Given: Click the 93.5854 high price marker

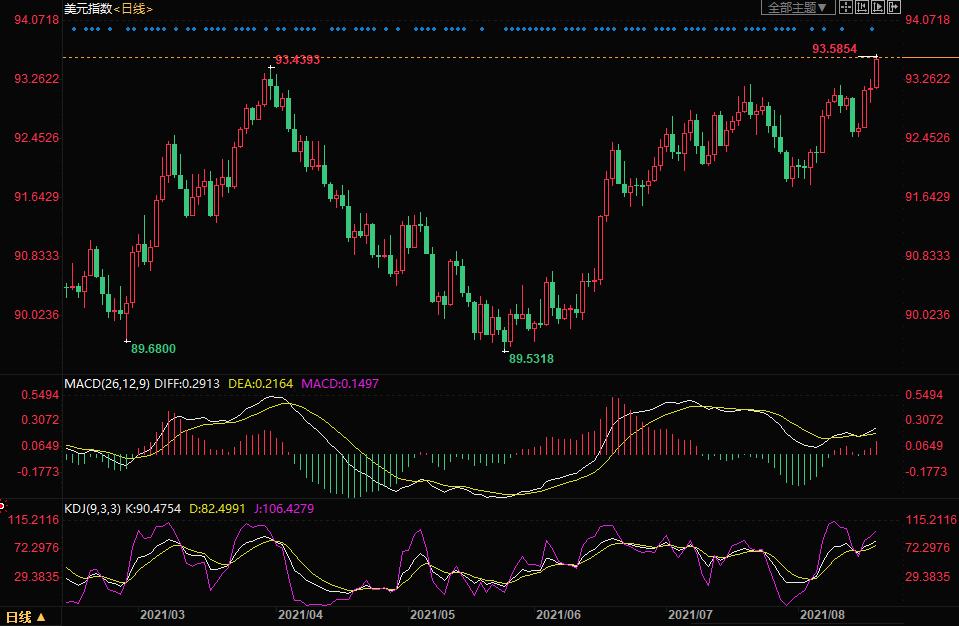Looking at the screenshot, I should (x=832, y=48).
